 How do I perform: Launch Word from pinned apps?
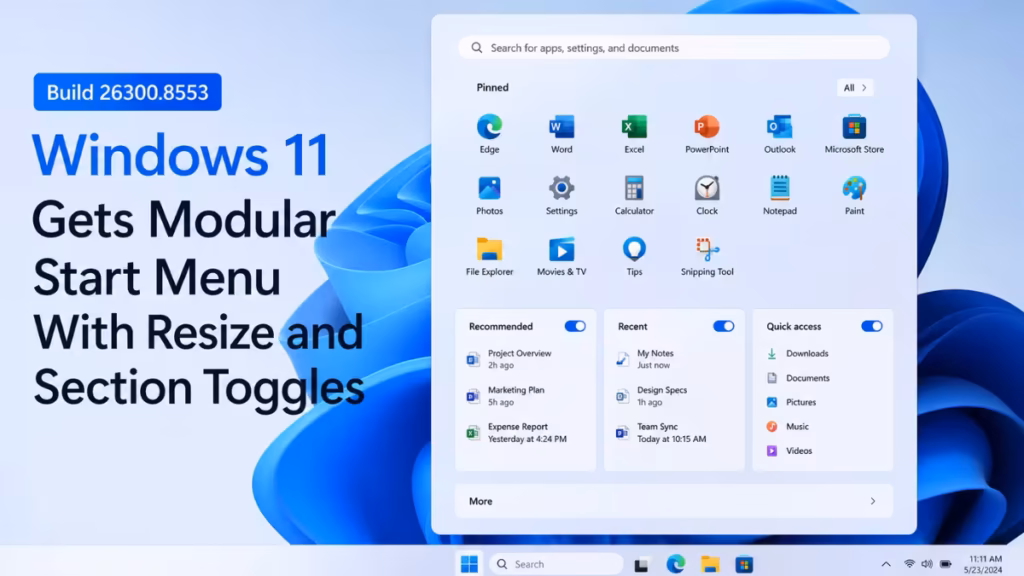click(562, 133)
